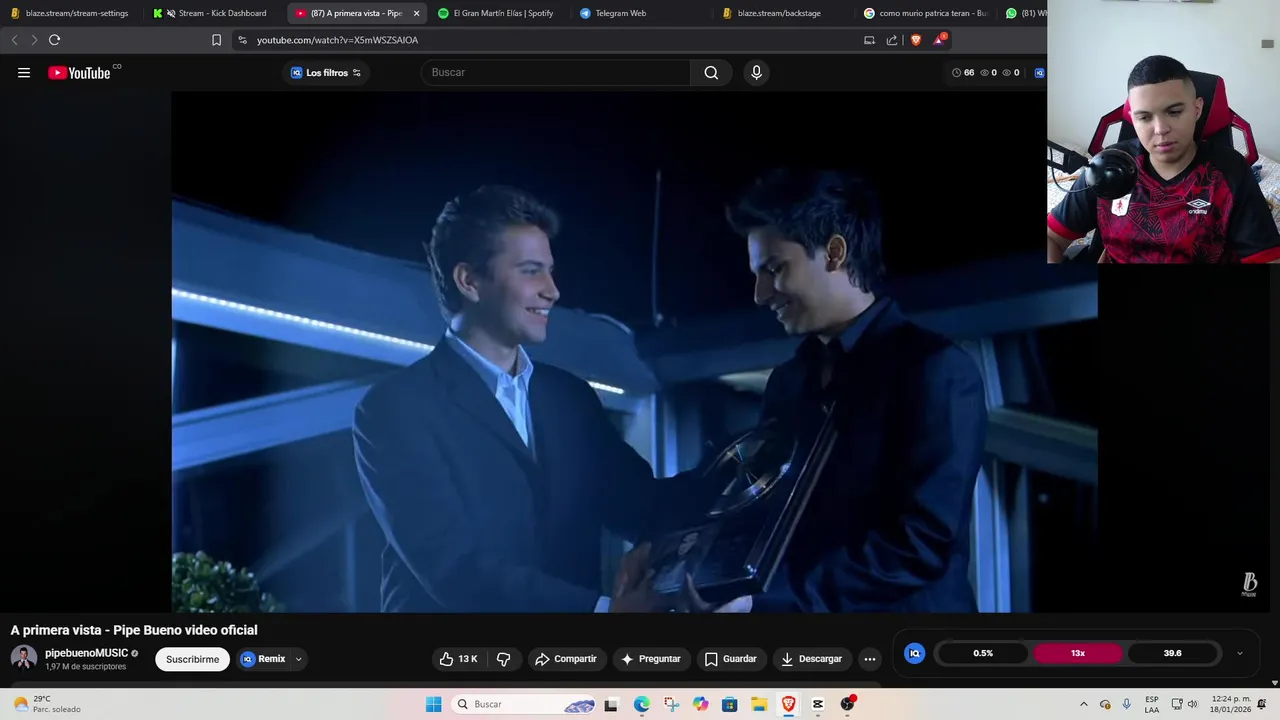Viewport: 1280px width, 720px height.
Task: Click the extension IQ icon near header
Action: tap(1039, 73)
